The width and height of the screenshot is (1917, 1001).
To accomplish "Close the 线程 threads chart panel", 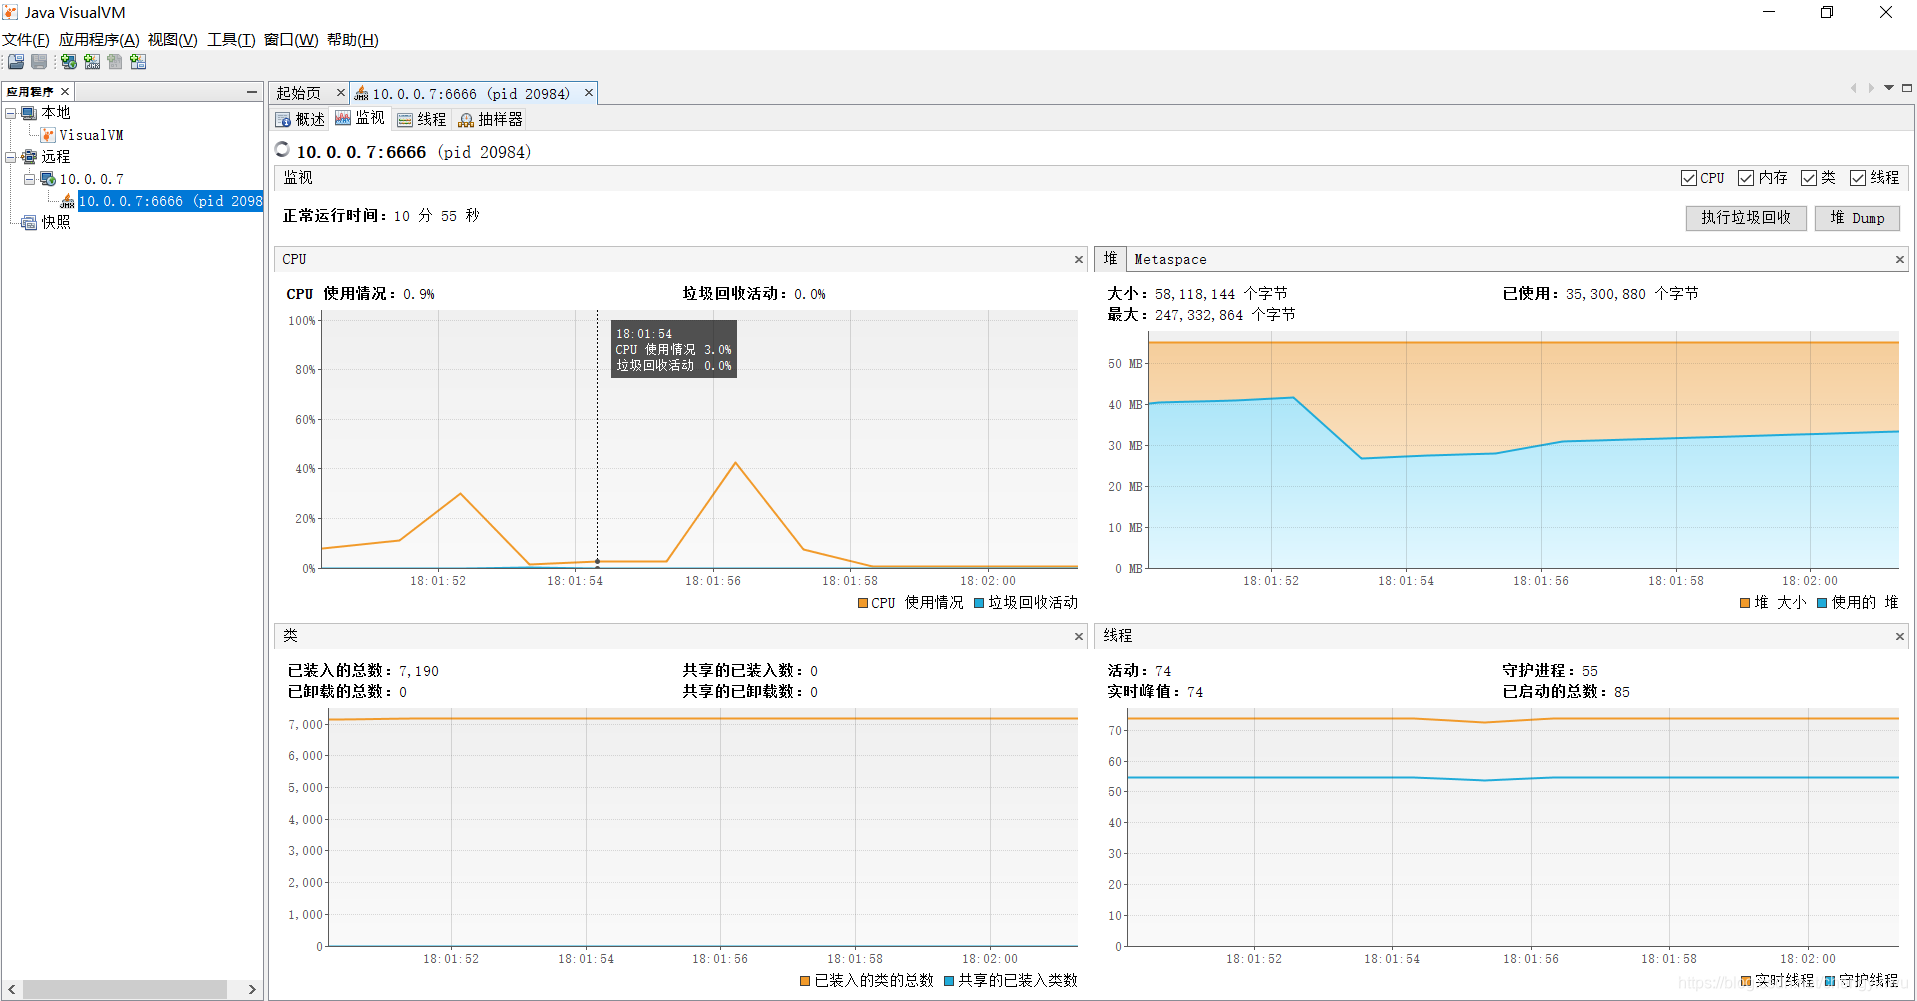I will 1900,637.
